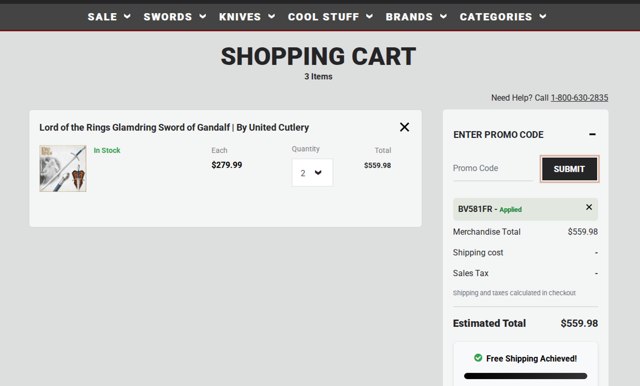Click the Merchandise Total $559.98 amount
The image size is (640, 386).
coord(583,232)
